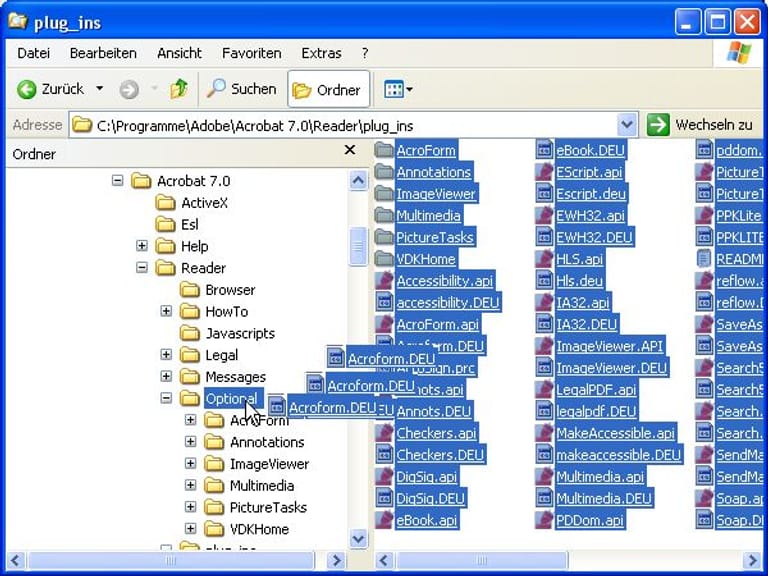Screen dimensions: 768x576
Task: Open the address bar dropdown
Action: 626,125
